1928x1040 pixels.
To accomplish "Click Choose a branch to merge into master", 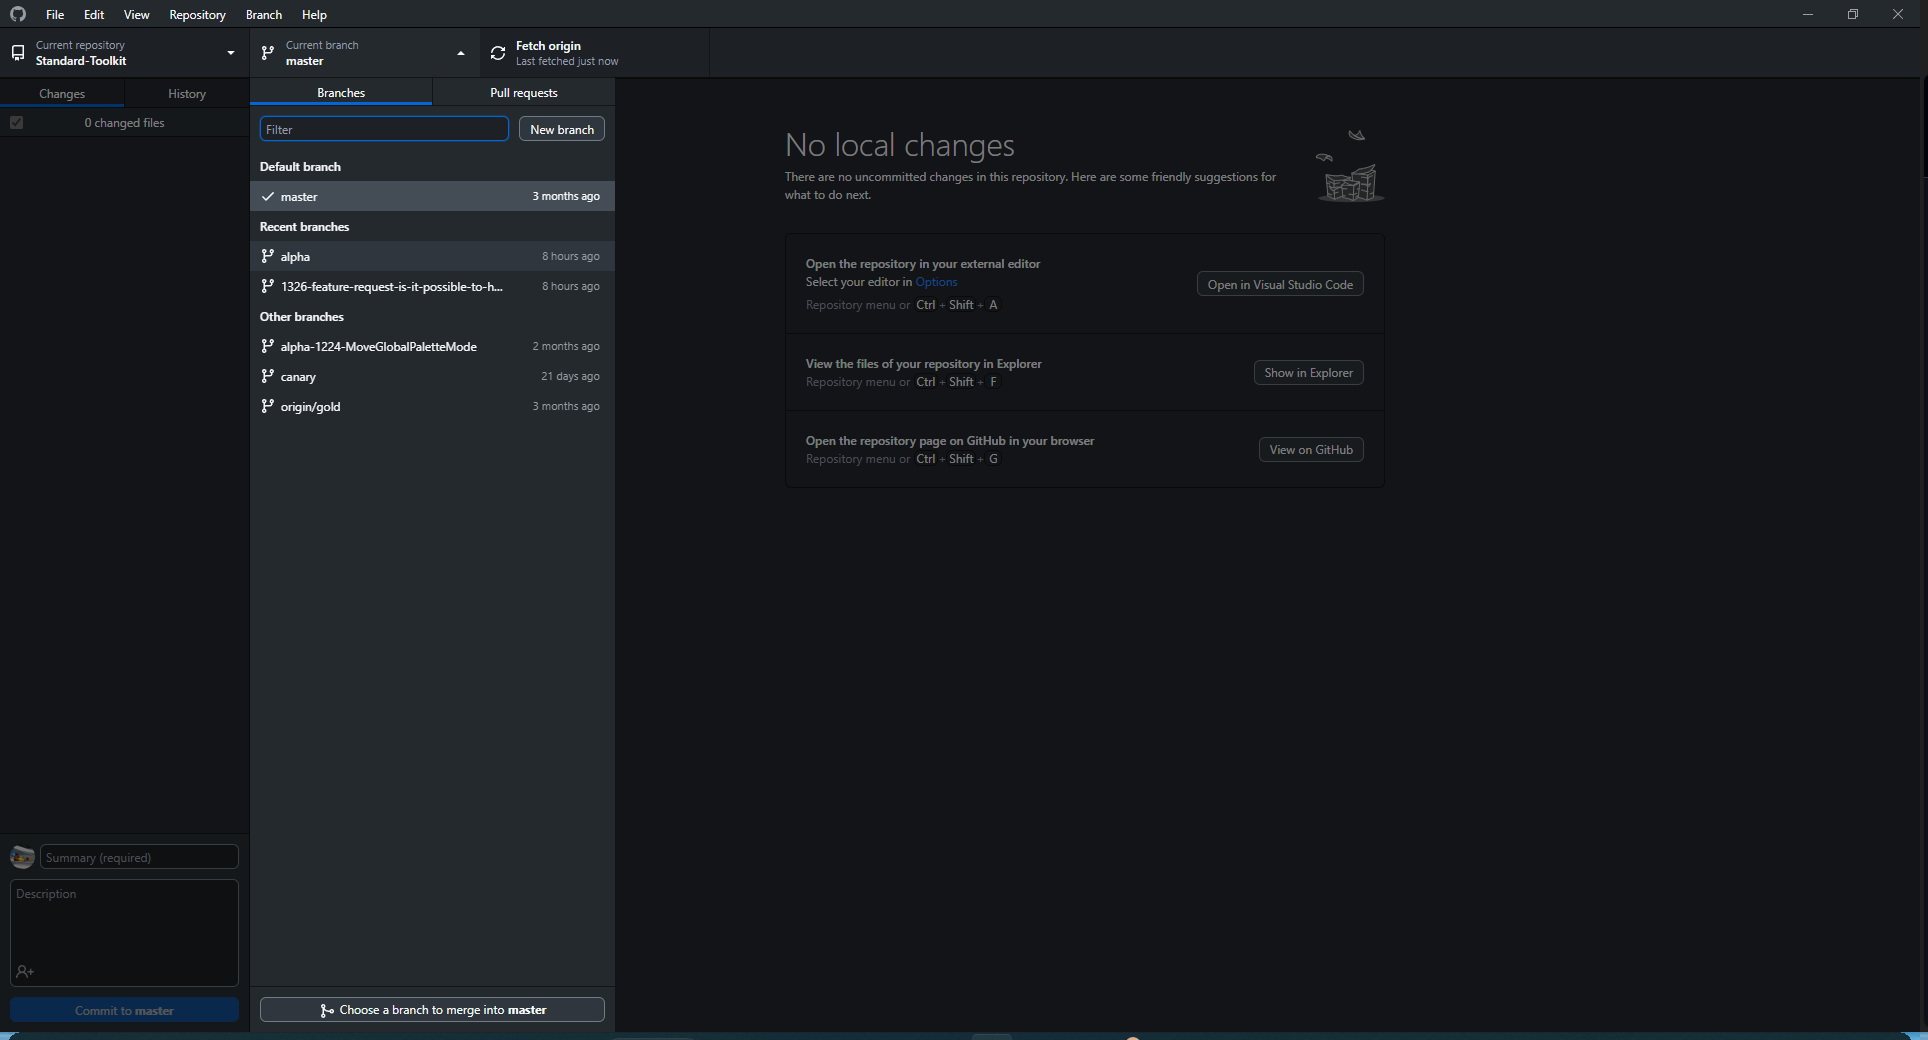I will [432, 1010].
